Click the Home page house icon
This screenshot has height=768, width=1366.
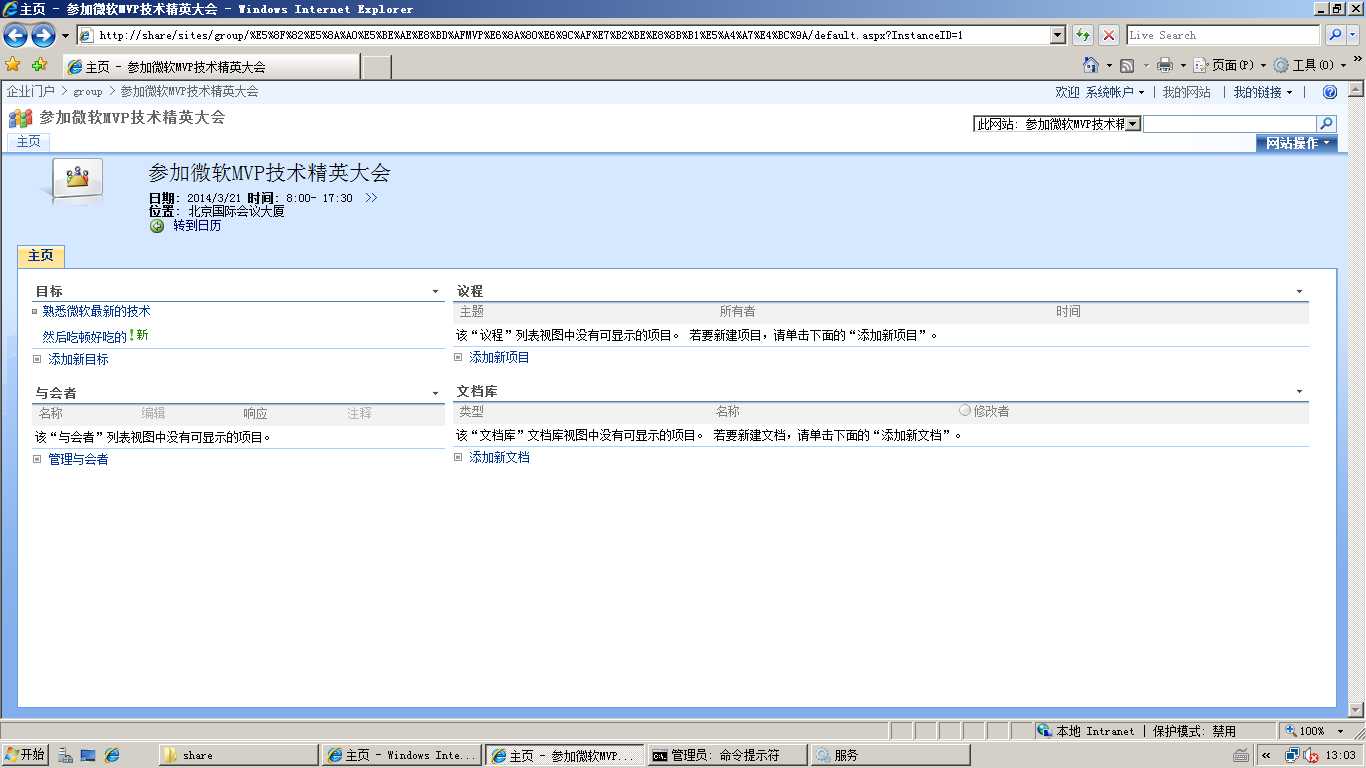(1091, 65)
